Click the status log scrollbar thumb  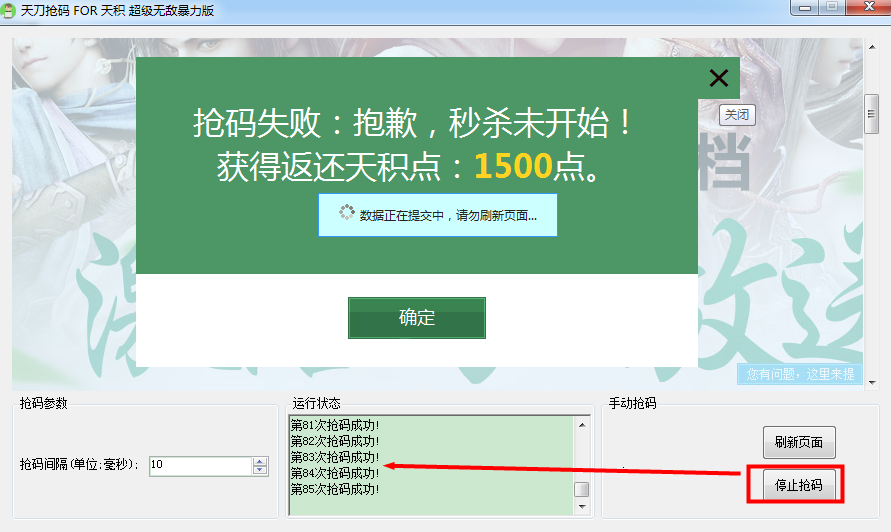pos(582,489)
